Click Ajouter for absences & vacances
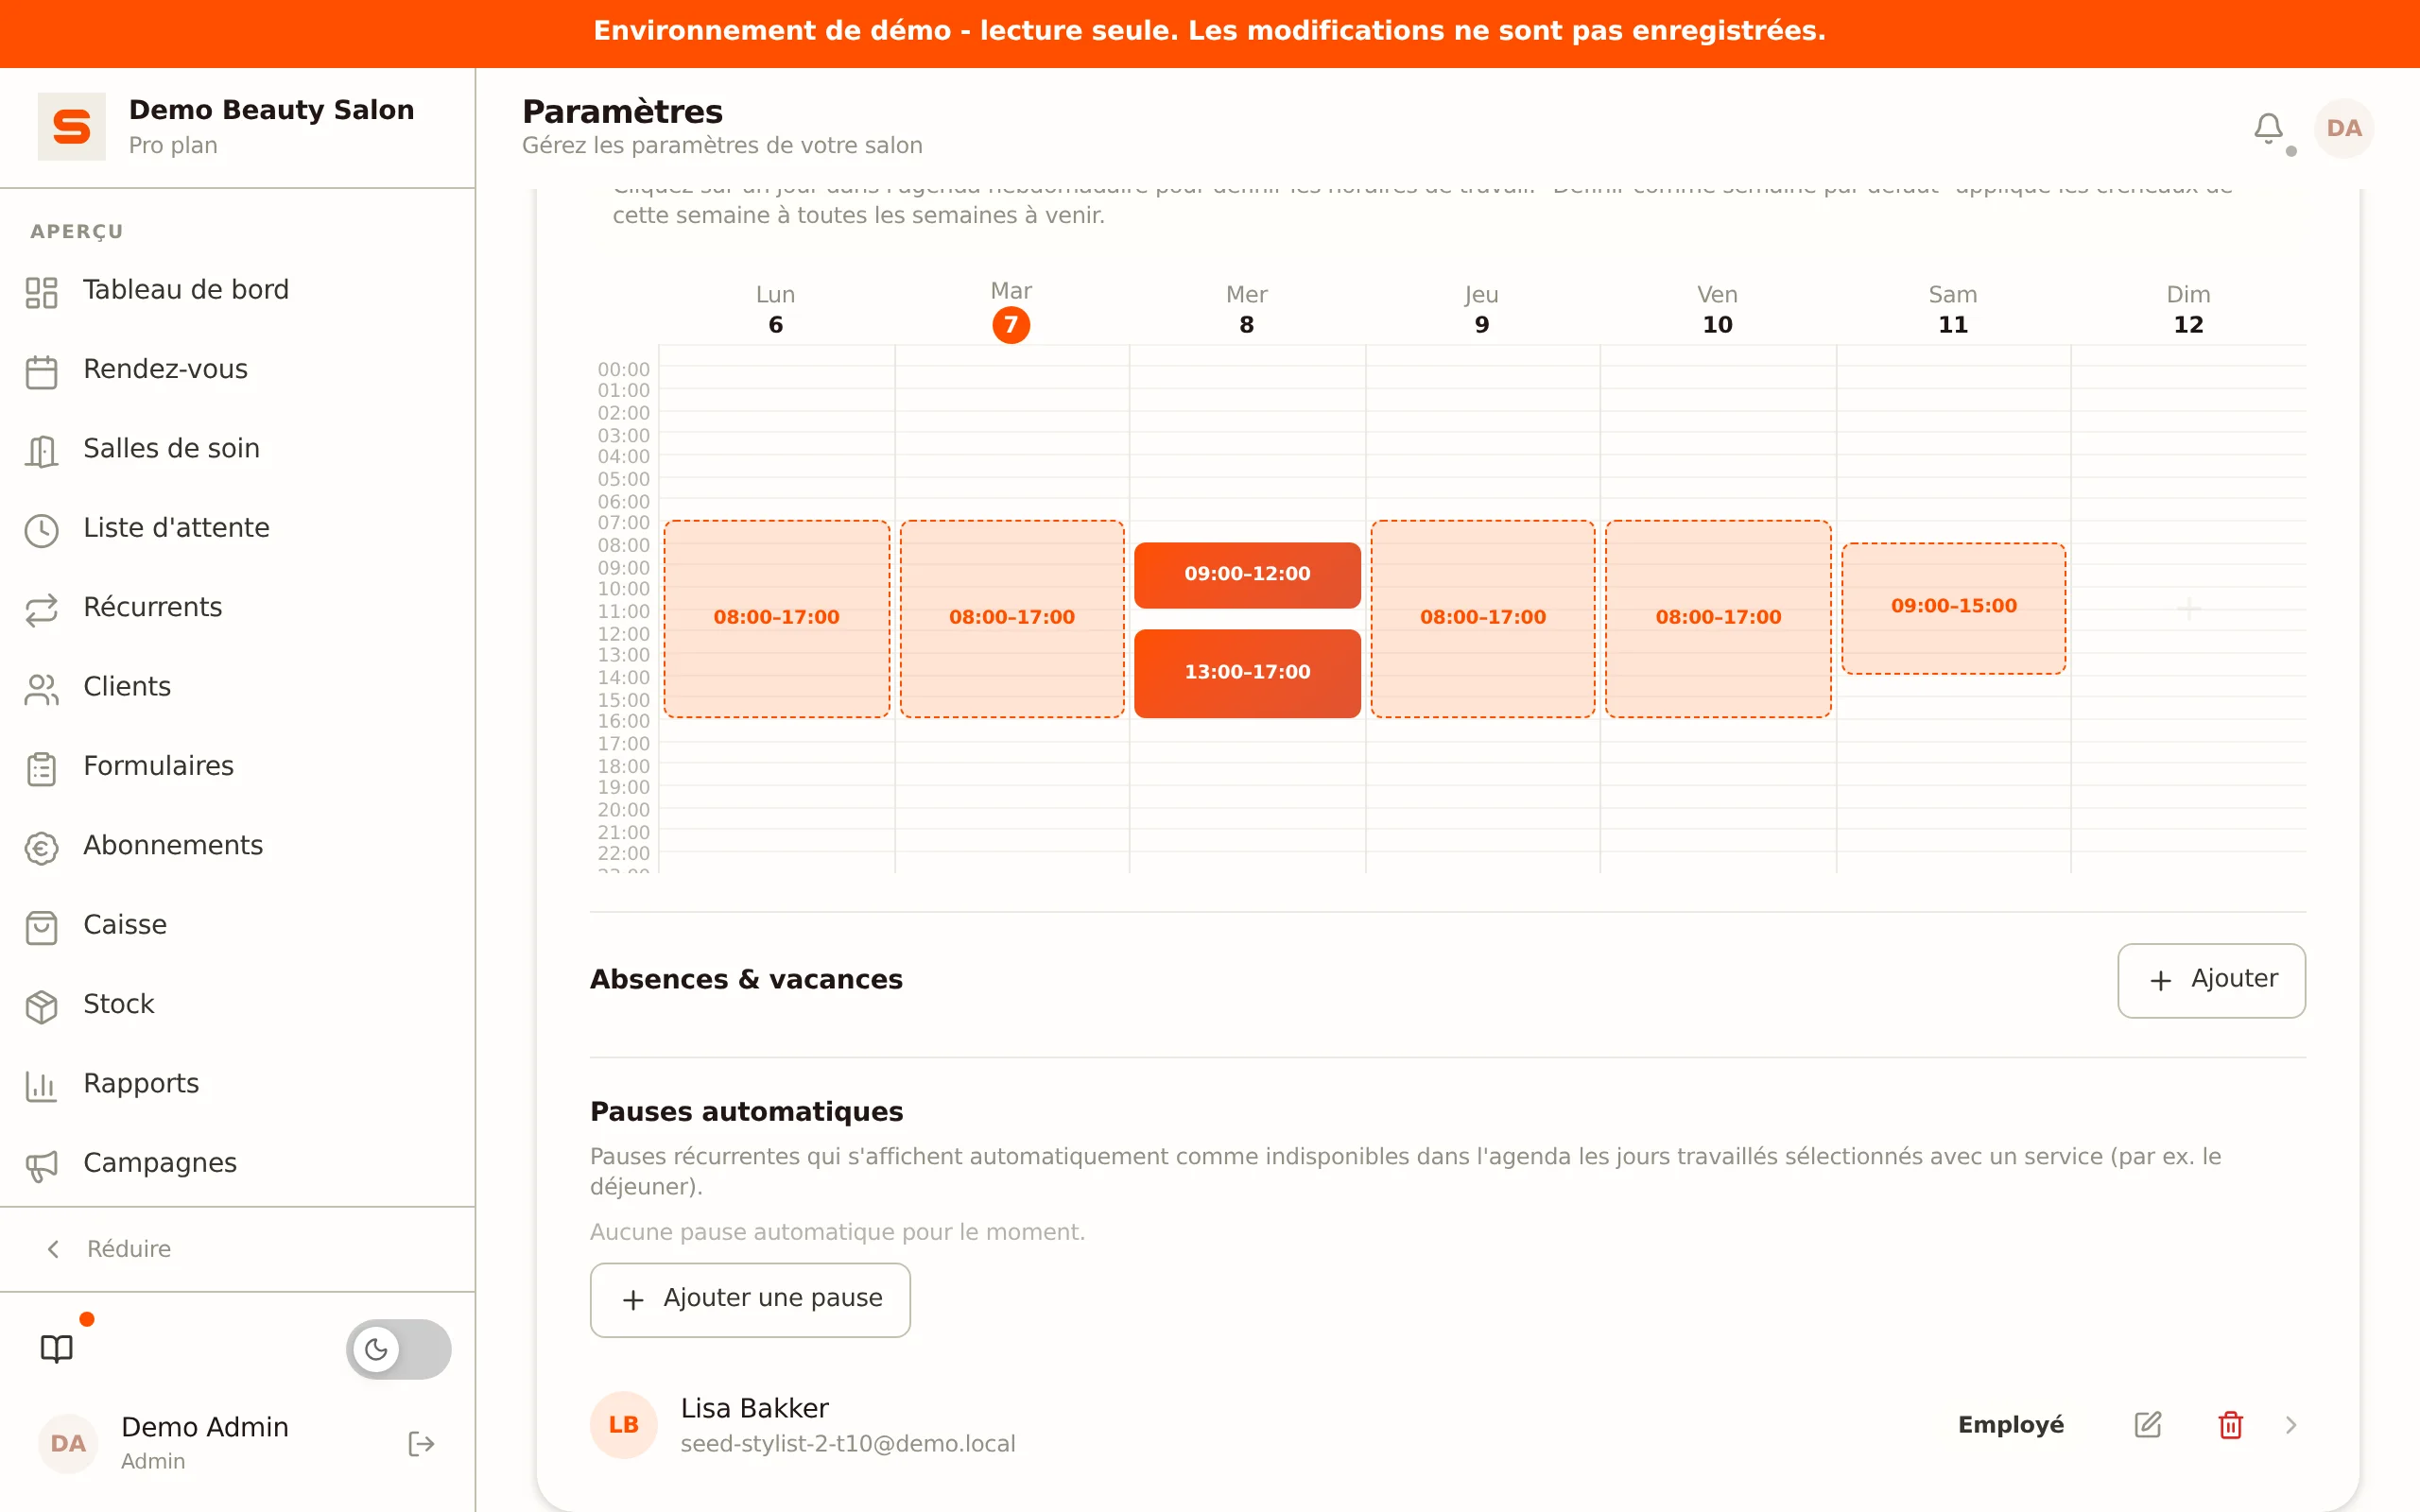 [2211, 980]
